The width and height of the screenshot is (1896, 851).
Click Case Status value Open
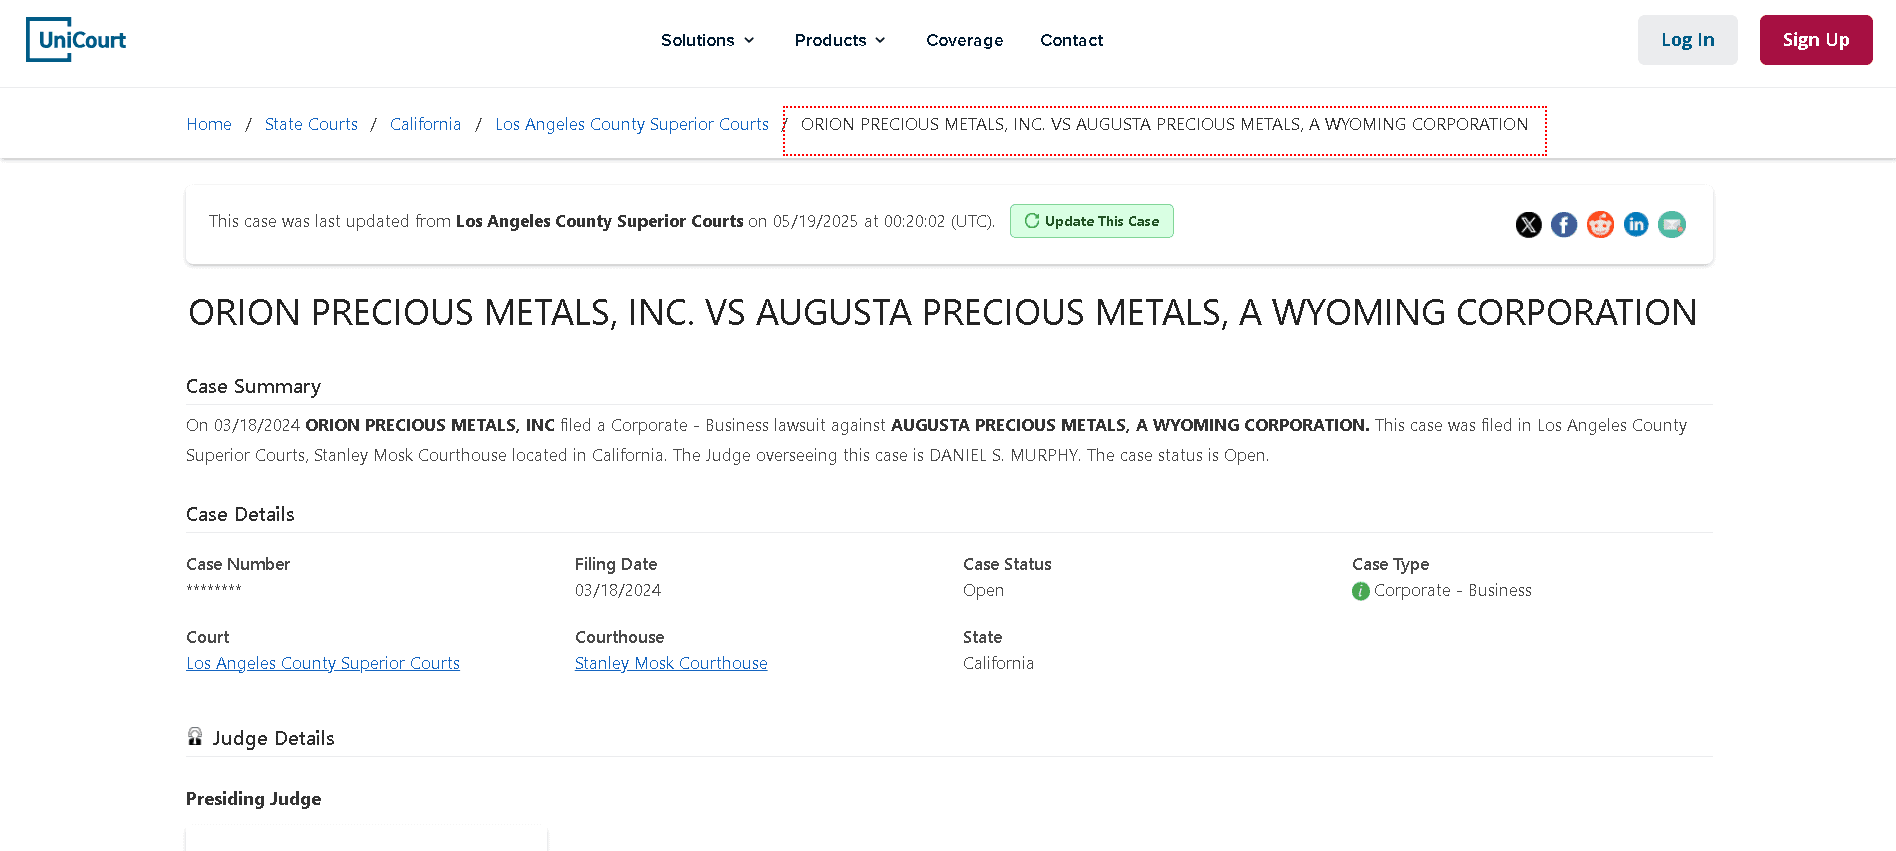tap(983, 590)
